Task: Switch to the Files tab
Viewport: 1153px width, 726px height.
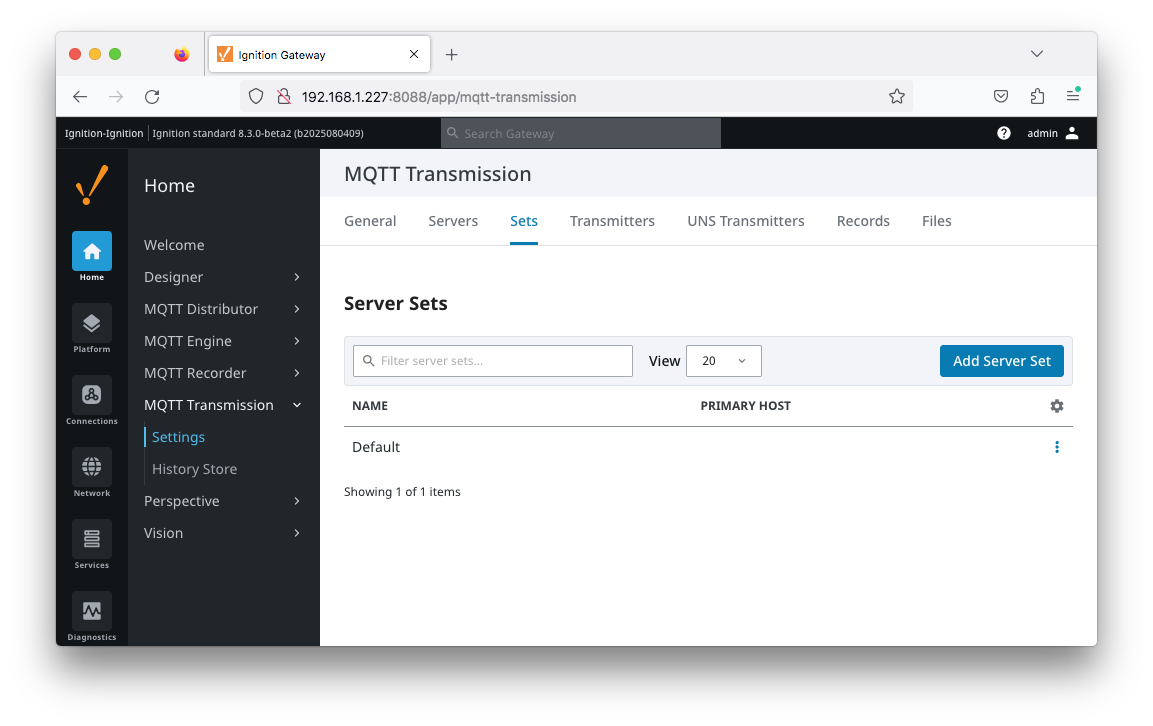Action: point(936,221)
